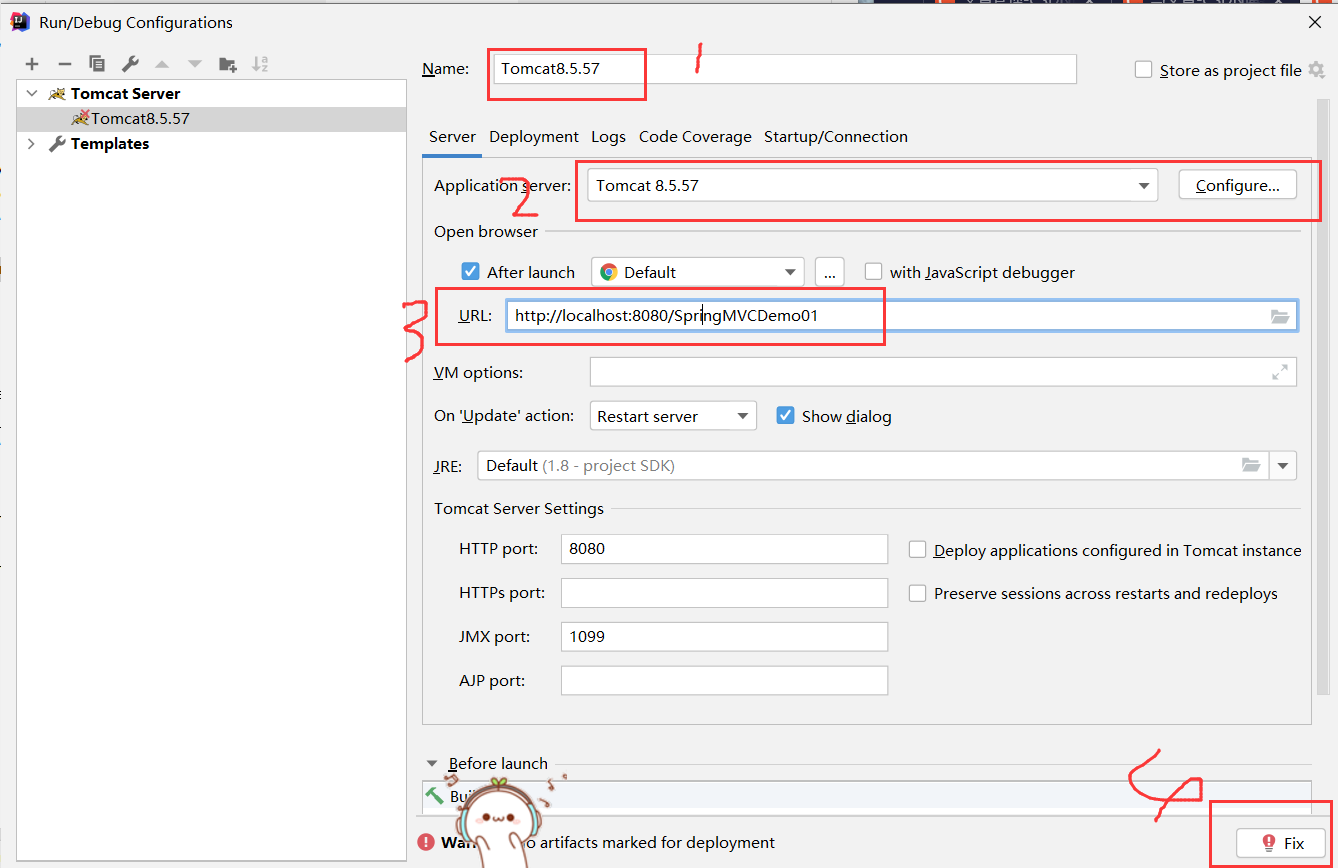Click the red warning icon at the bottom
This screenshot has width=1338, height=868.
click(427, 842)
